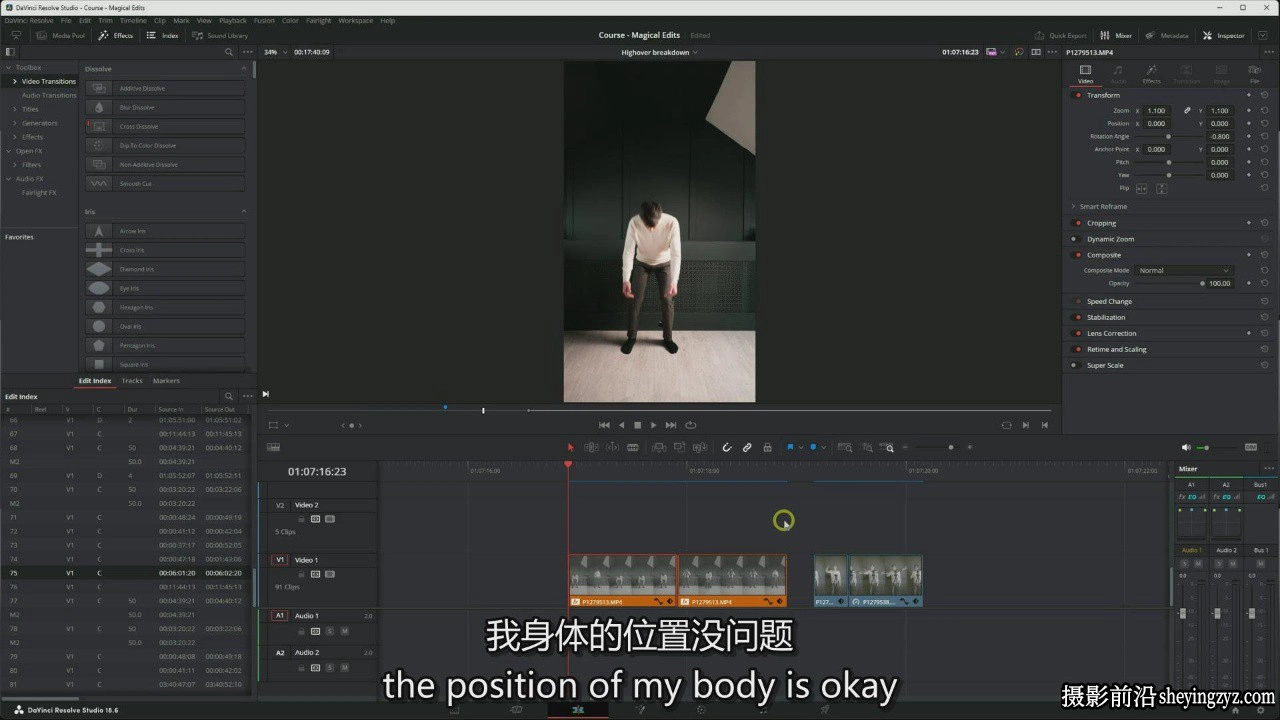Switch to the Markers tab
The height and width of the screenshot is (720, 1280).
166,380
